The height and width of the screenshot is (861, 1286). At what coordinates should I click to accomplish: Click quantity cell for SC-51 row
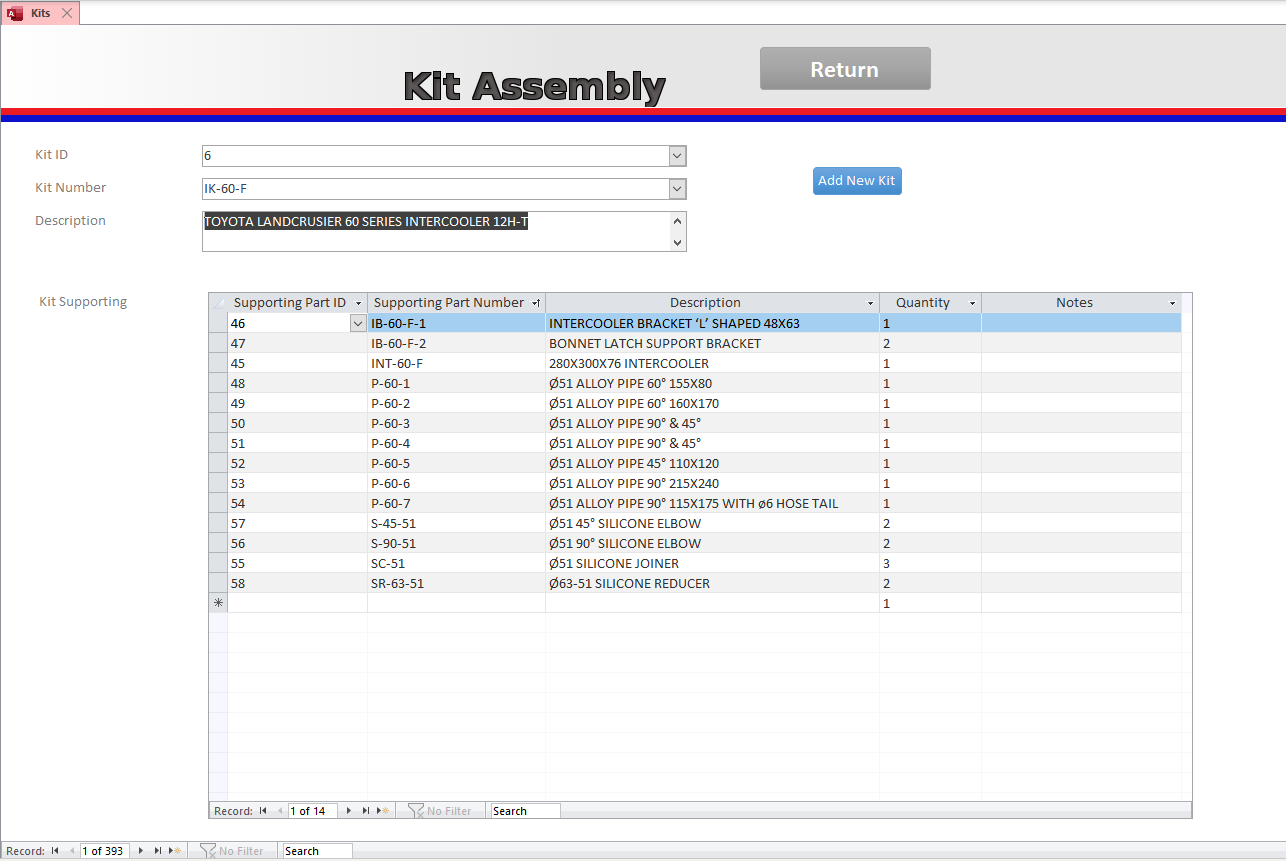[930, 563]
